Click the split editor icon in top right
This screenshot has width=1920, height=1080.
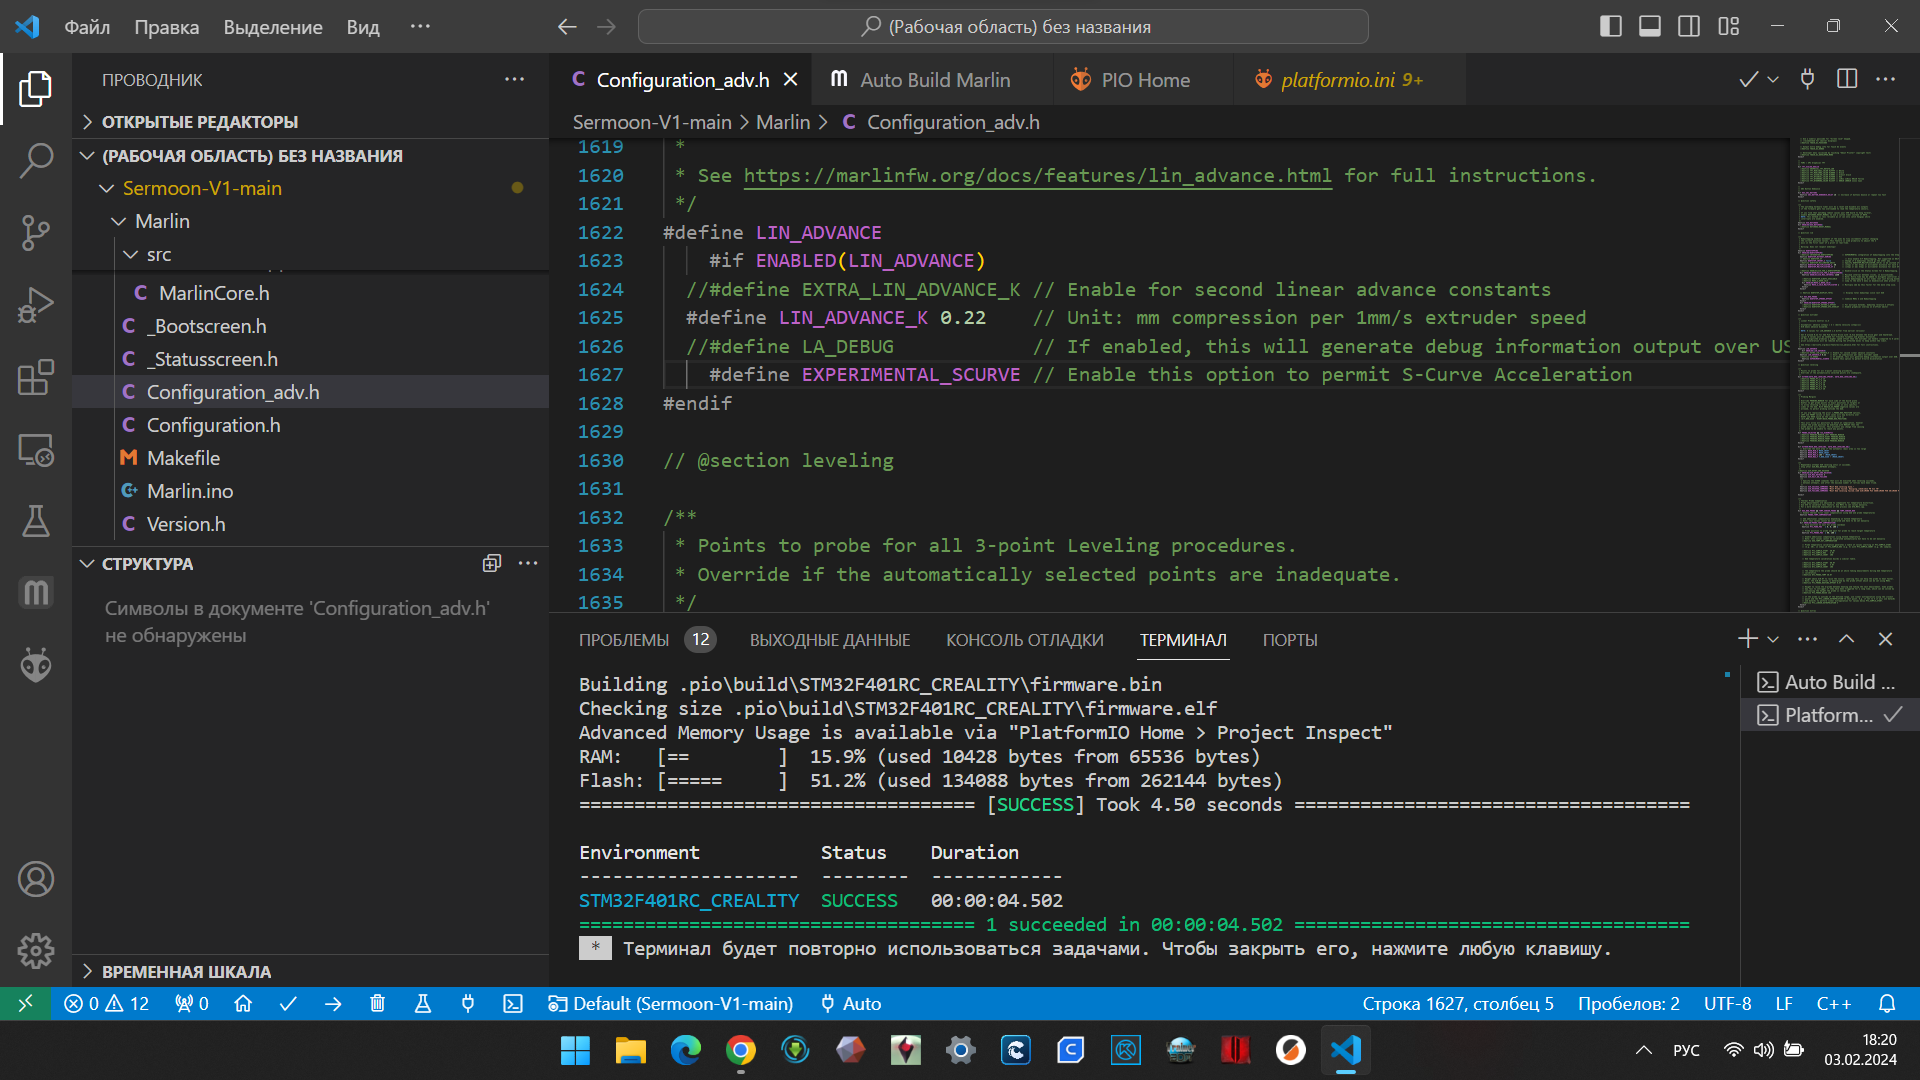[1847, 78]
